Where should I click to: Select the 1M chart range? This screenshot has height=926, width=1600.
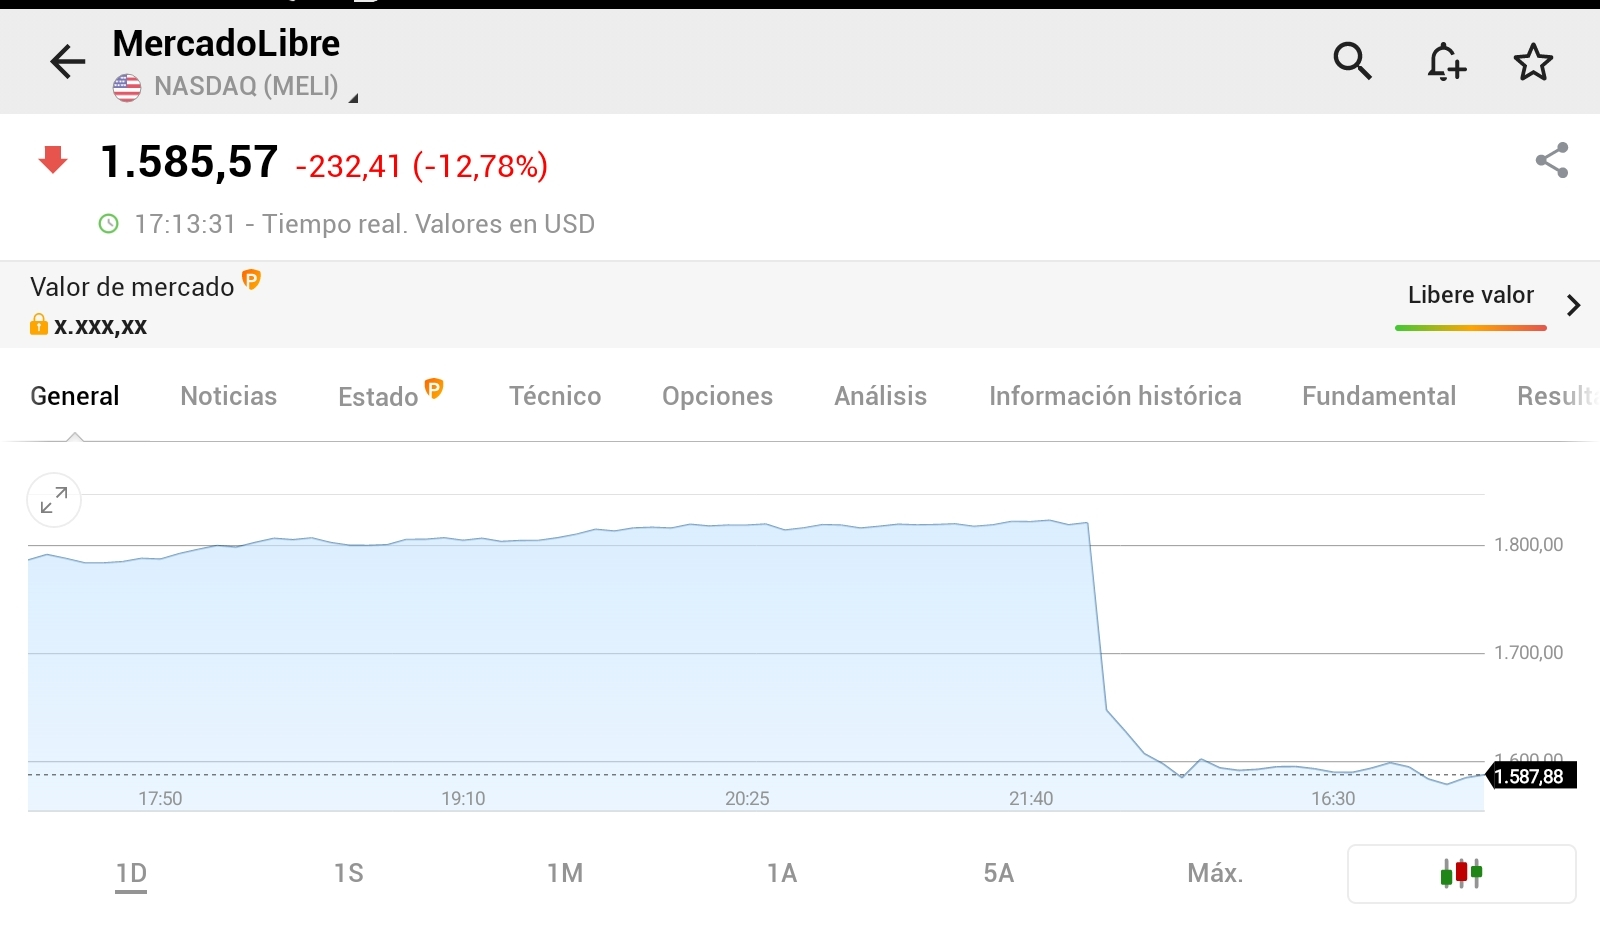565,874
